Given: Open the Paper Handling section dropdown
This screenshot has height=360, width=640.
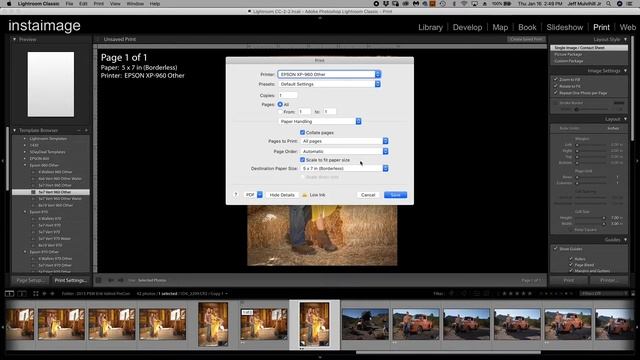Looking at the screenshot, I should pos(320,122).
